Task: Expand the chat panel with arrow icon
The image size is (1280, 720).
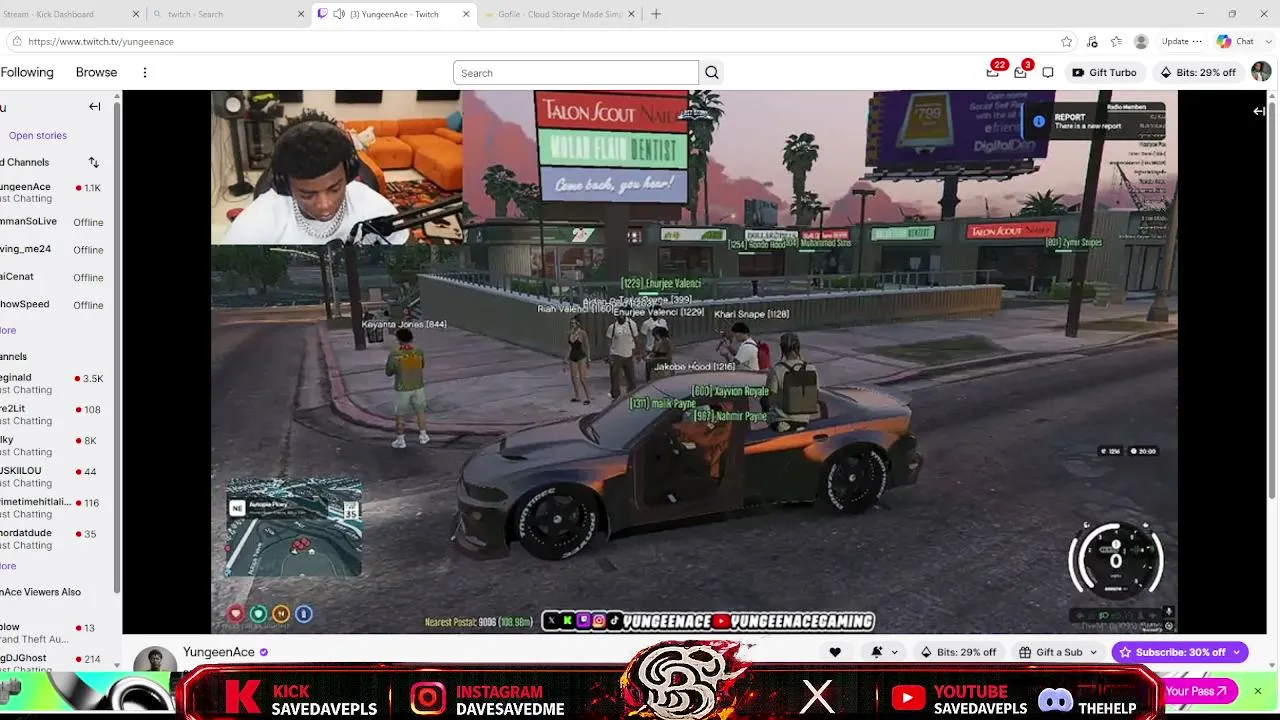Action: (x=1259, y=111)
